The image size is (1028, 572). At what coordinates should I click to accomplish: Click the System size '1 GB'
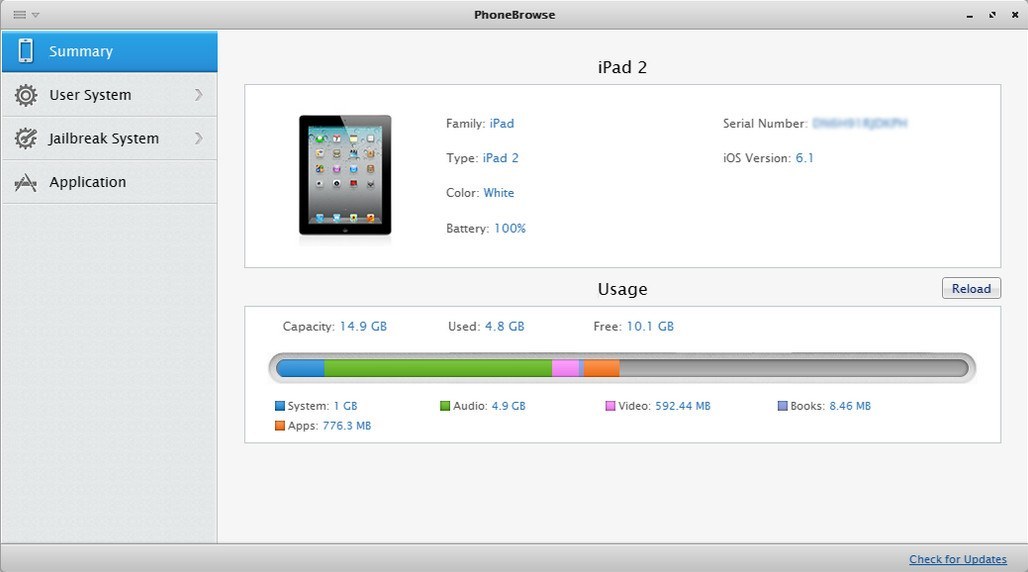pyautogui.click(x=346, y=406)
